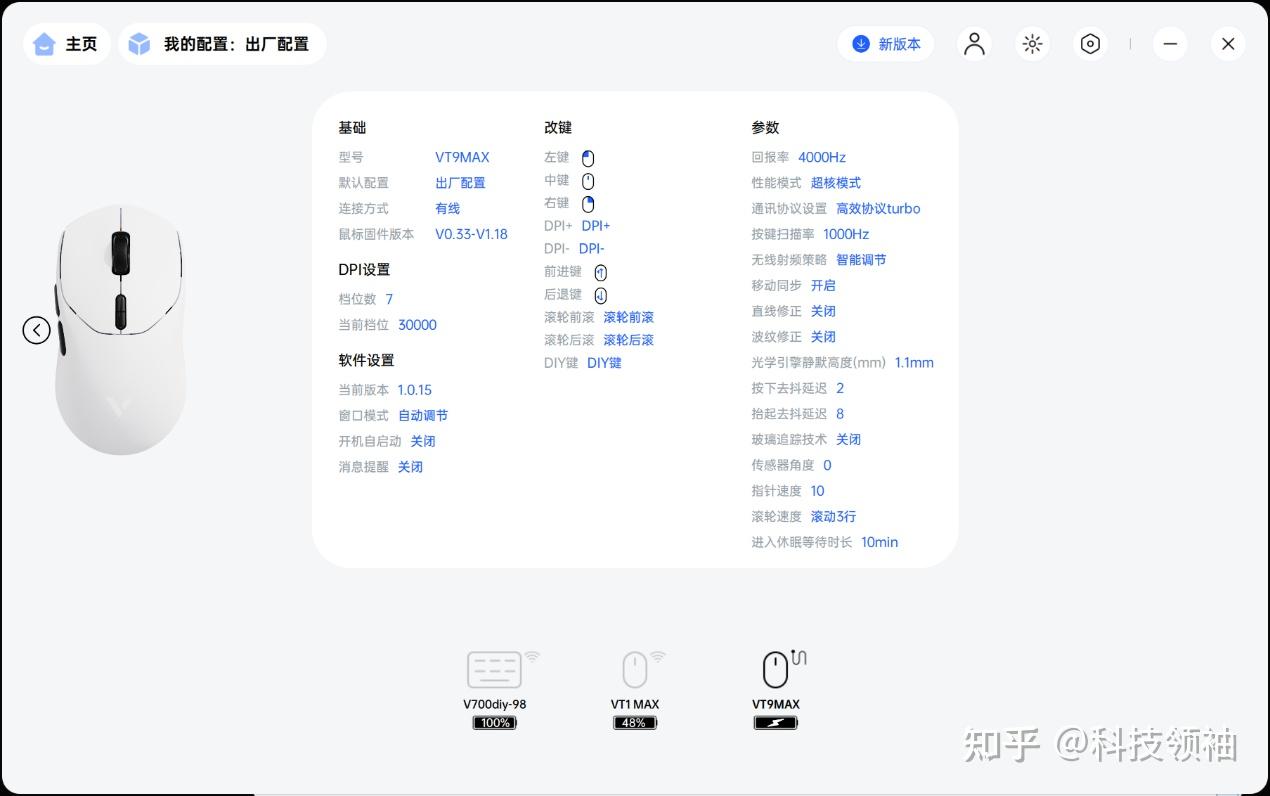
Task: Click the 新版本 update button
Action: pyautogui.click(x=886, y=44)
